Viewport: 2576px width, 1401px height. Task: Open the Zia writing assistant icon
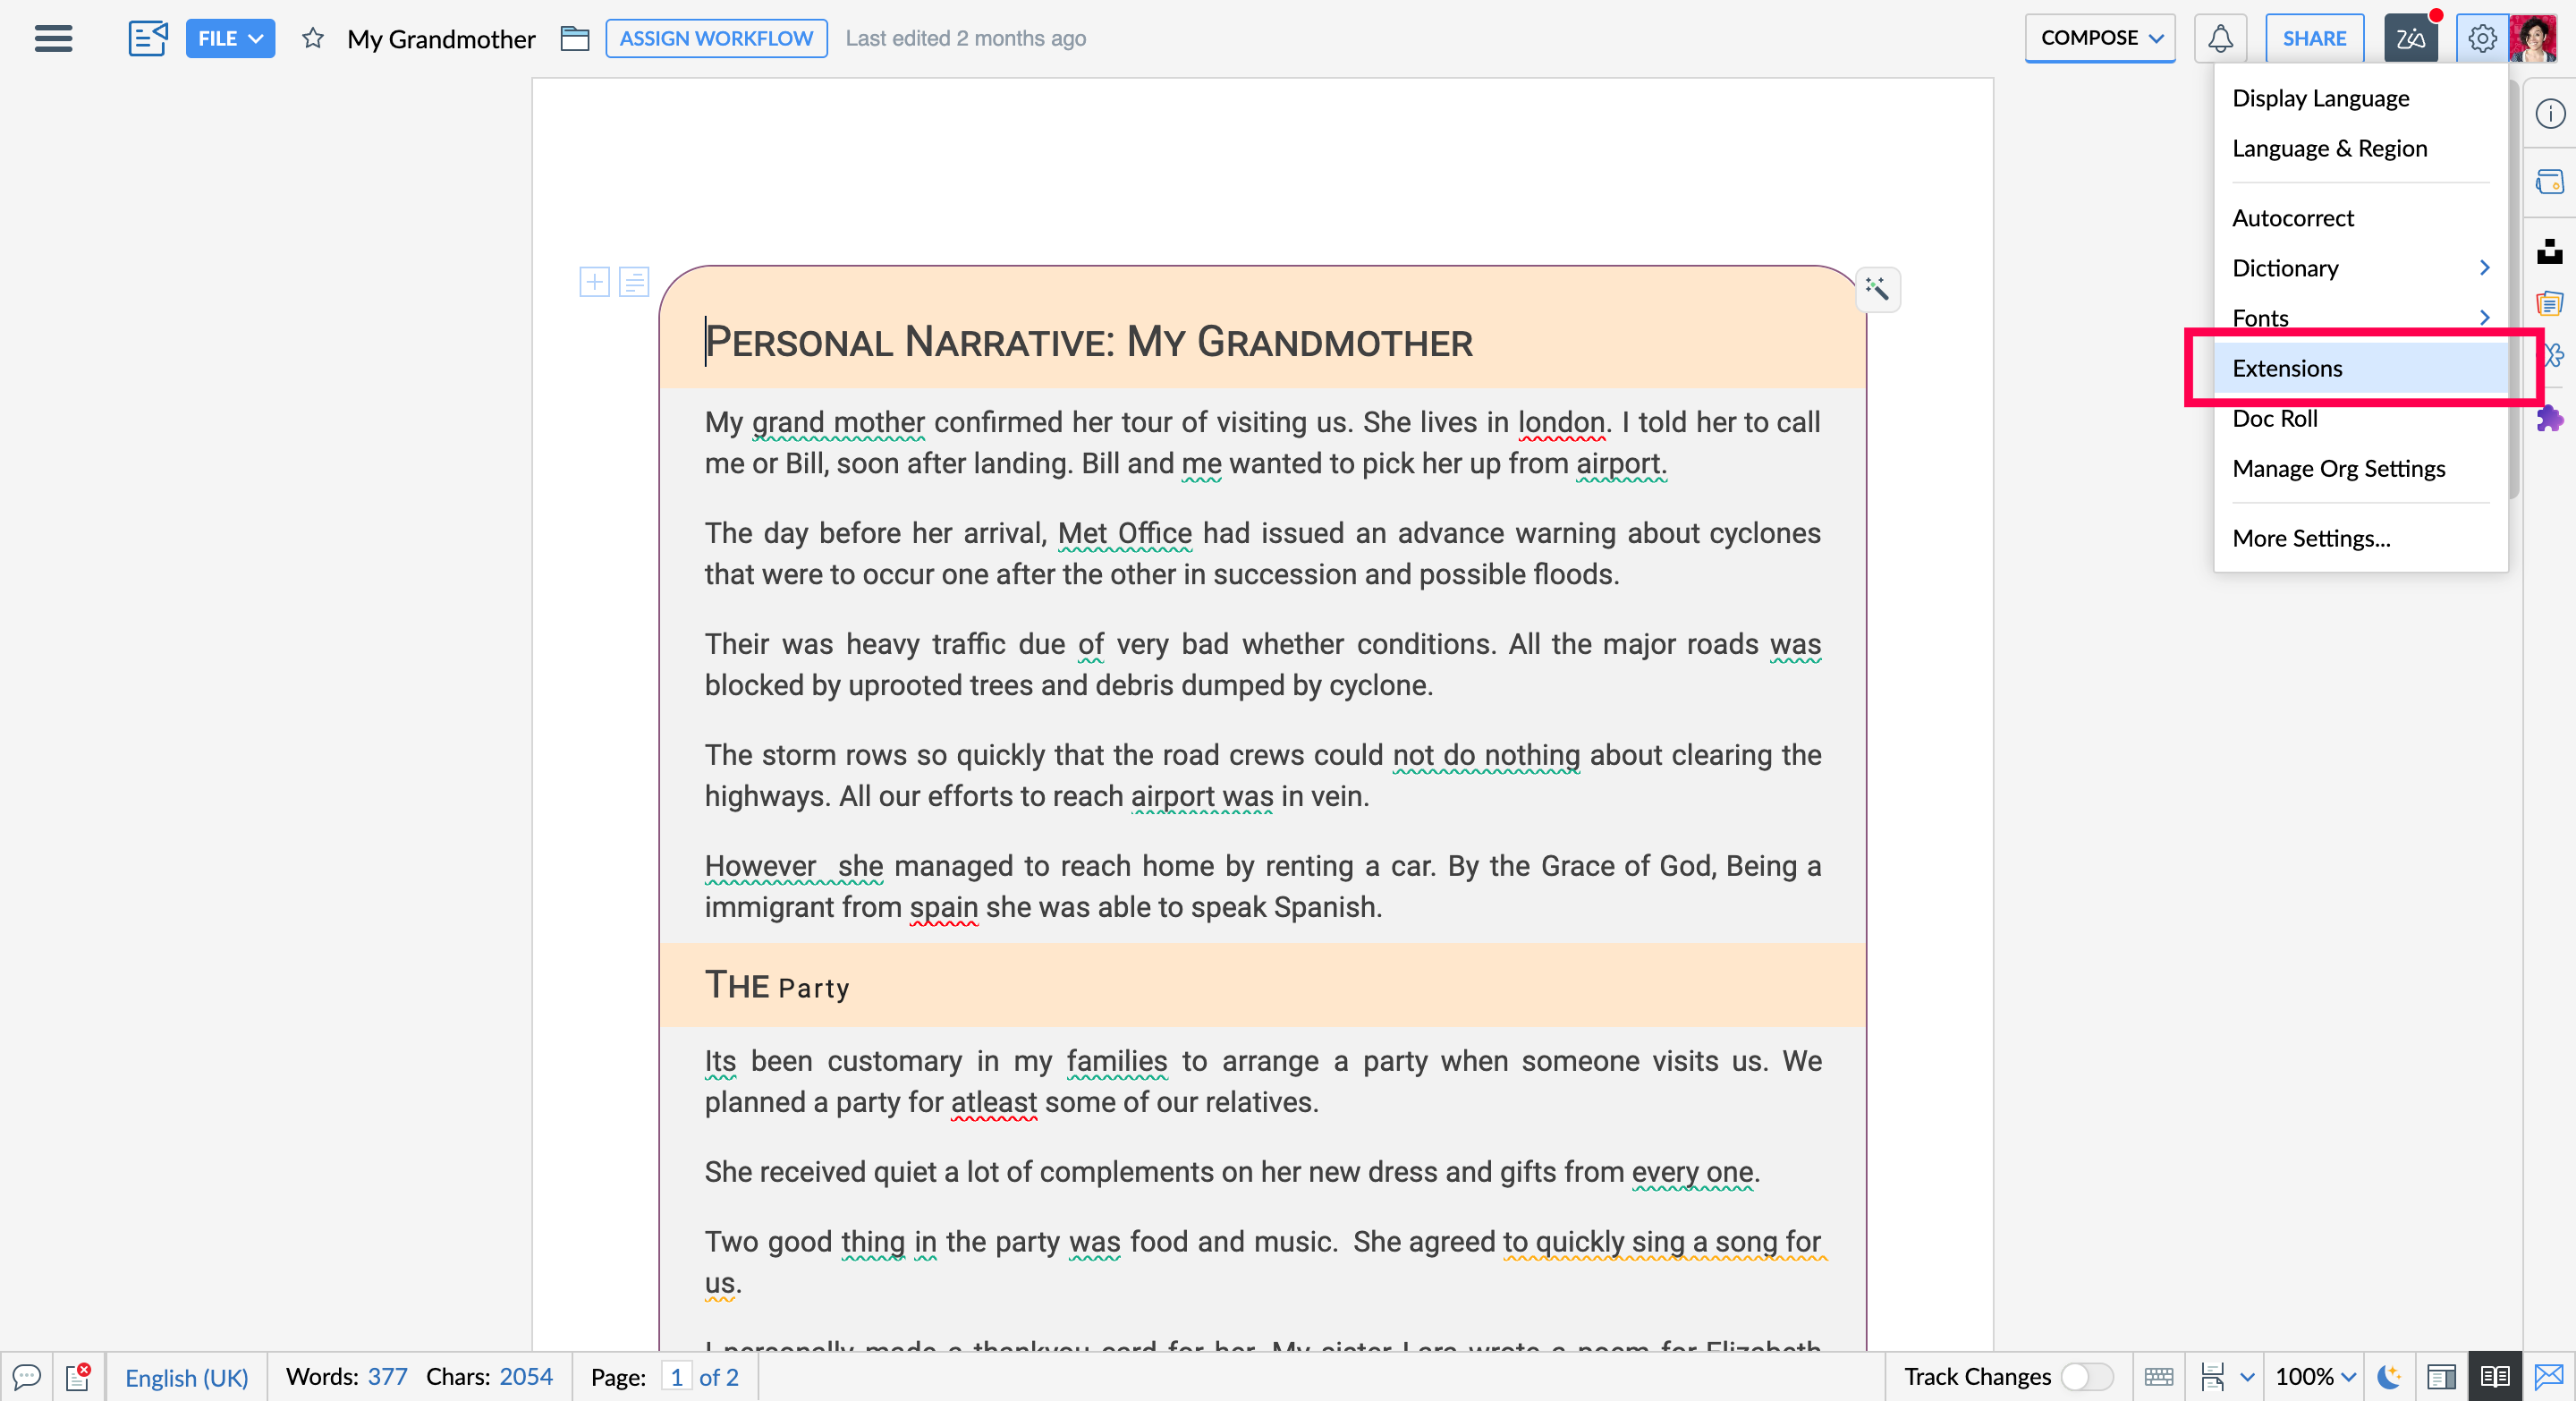click(2411, 38)
